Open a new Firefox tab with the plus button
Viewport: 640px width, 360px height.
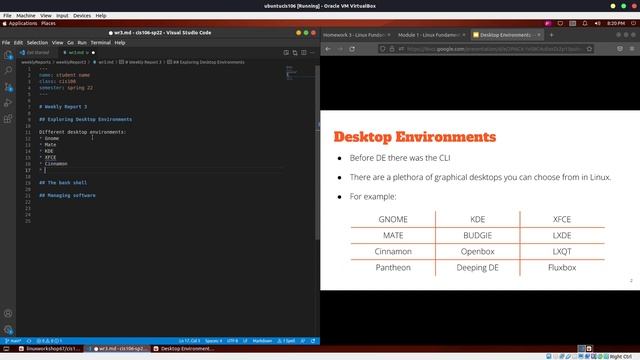coord(551,35)
